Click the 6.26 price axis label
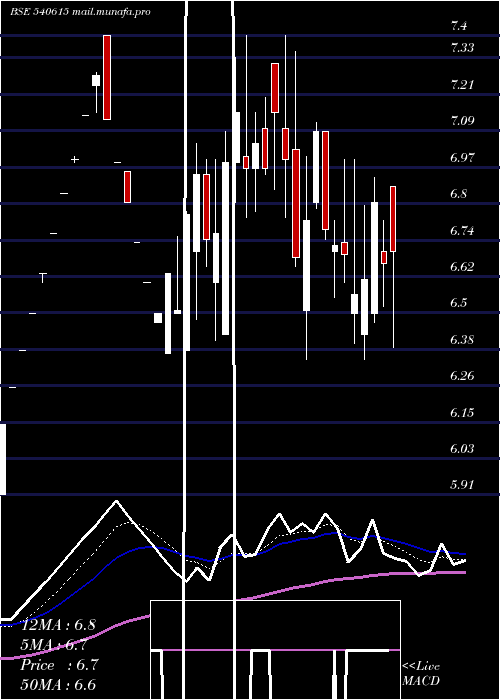 click(462, 376)
